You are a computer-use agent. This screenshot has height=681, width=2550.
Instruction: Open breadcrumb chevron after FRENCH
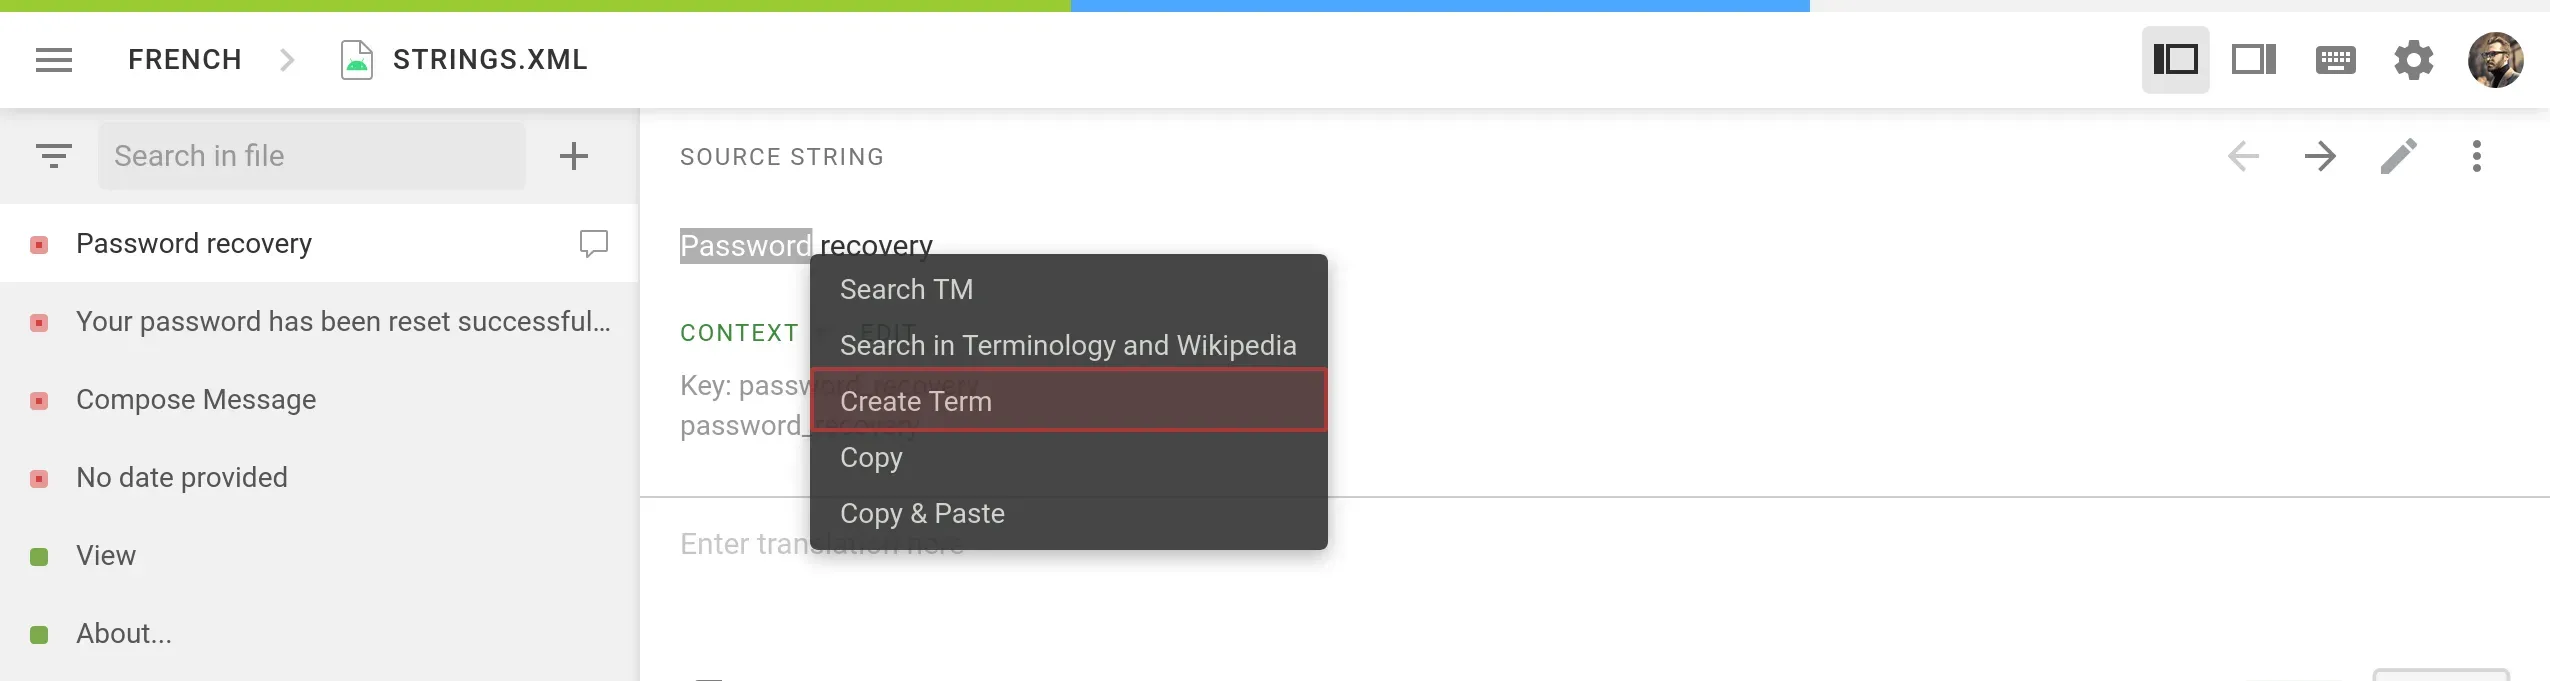[x=288, y=60]
